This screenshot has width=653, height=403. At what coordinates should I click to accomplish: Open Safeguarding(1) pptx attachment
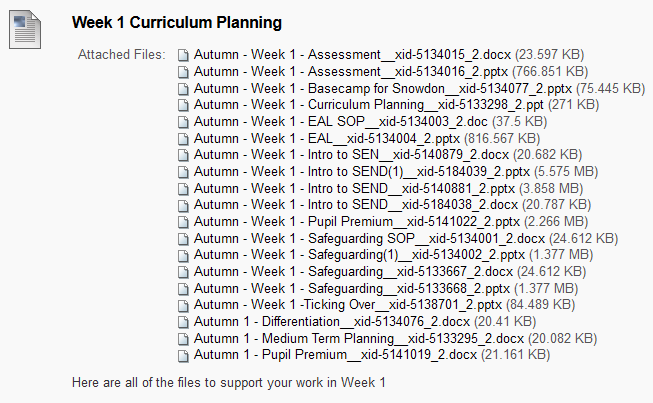point(359,254)
